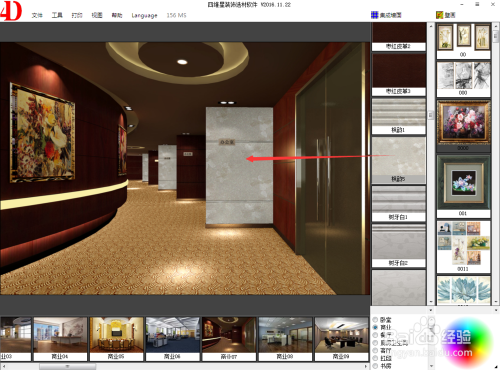Click the scene strip horizontal scrollbar thumb
The width and height of the screenshot is (500, 370).
pyautogui.click(x=68, y=366)
